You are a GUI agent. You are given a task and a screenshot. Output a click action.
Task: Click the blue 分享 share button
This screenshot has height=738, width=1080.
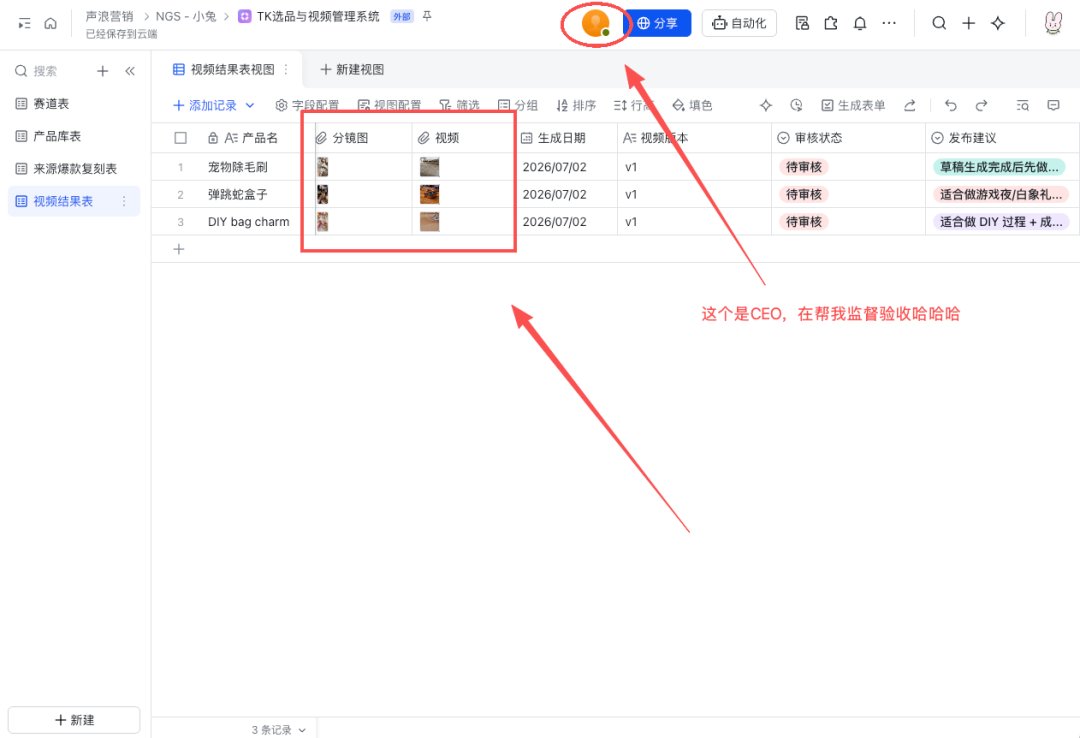point(657,23)
